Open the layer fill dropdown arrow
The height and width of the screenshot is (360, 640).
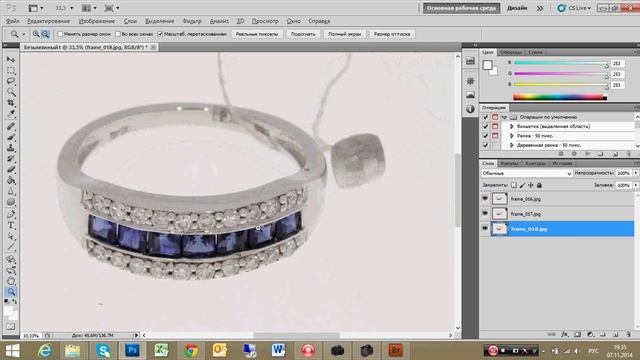click(x=636, y=185)
